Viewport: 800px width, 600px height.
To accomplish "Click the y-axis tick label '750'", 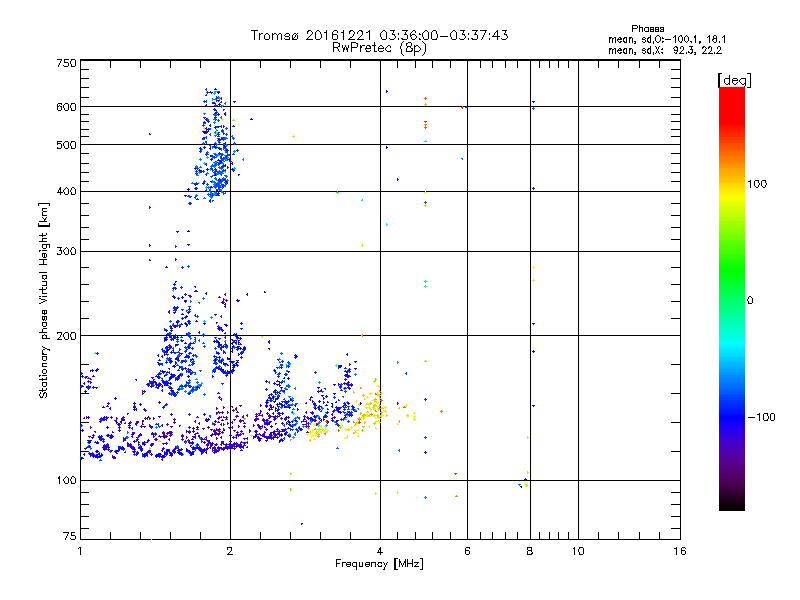I will (66, 63).
